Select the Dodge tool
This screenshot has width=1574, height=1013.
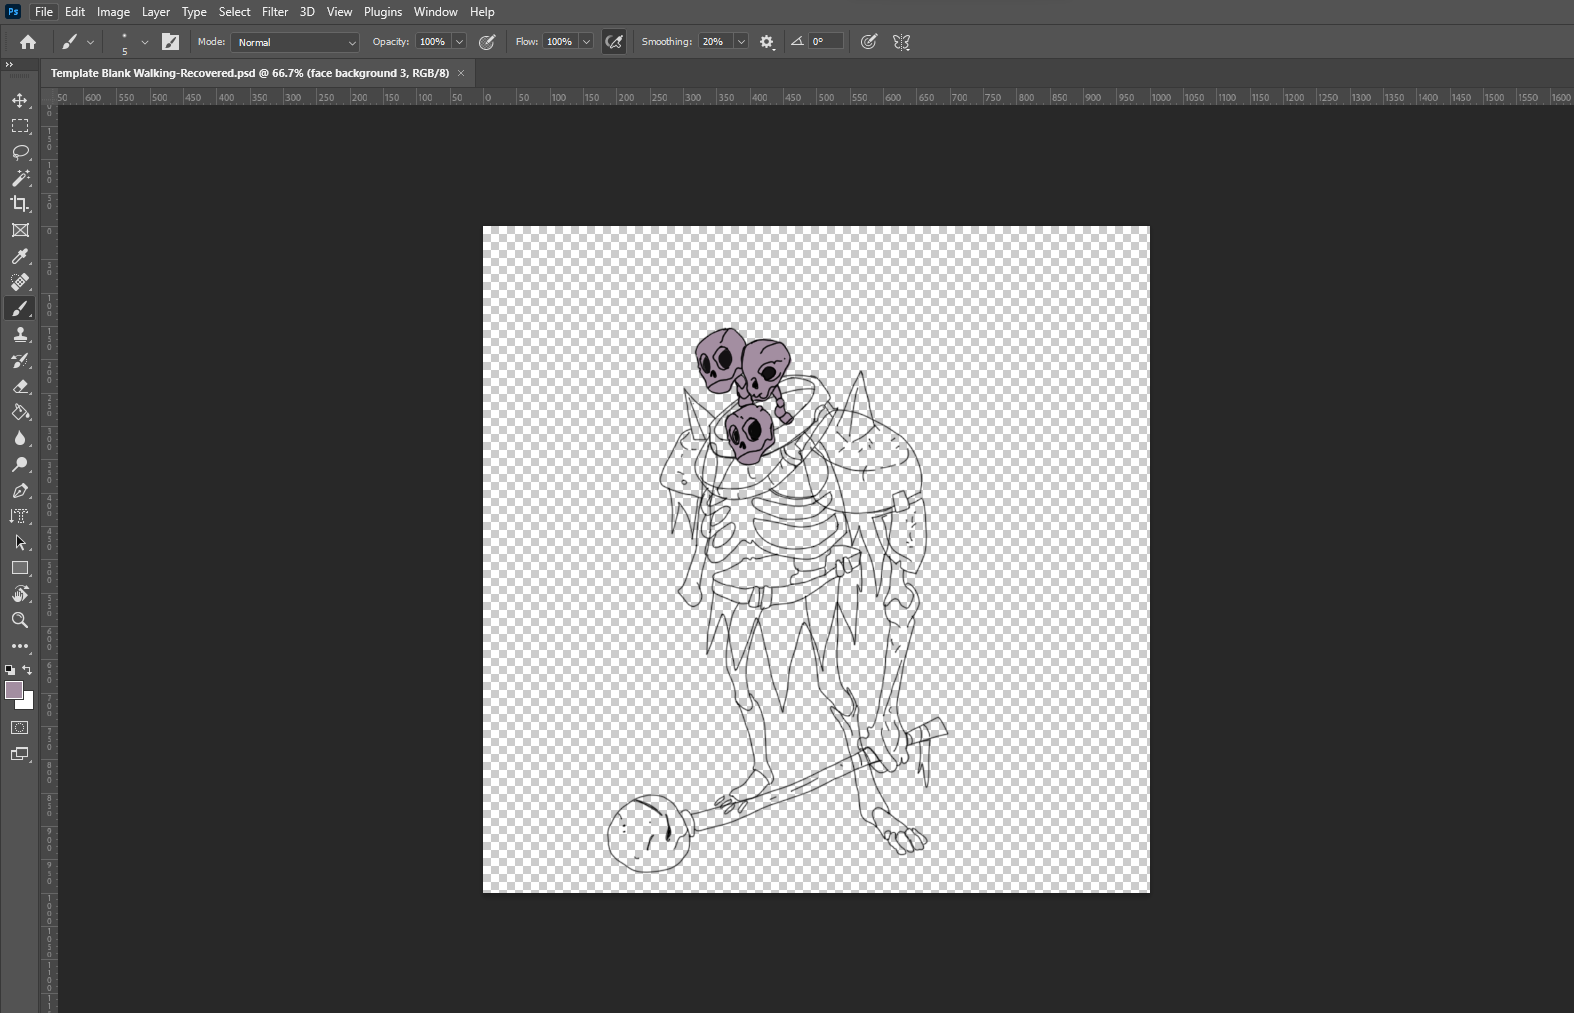click(20, 464)
